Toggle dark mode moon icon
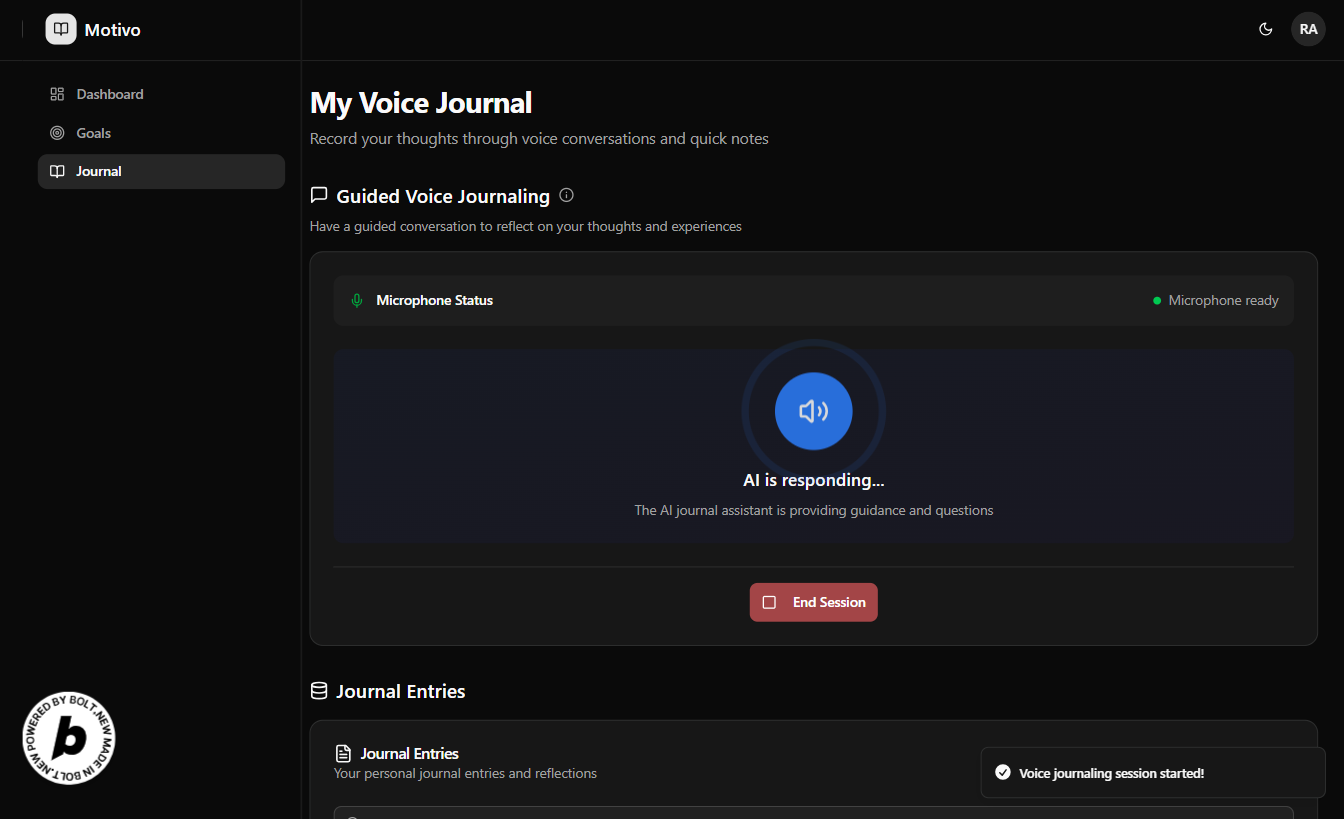The width and height of the screenshot is (1344, 819). tap(1265, 29)
